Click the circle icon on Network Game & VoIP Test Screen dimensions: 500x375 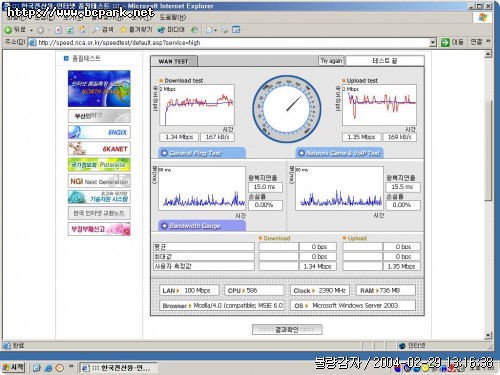(301, 153)
